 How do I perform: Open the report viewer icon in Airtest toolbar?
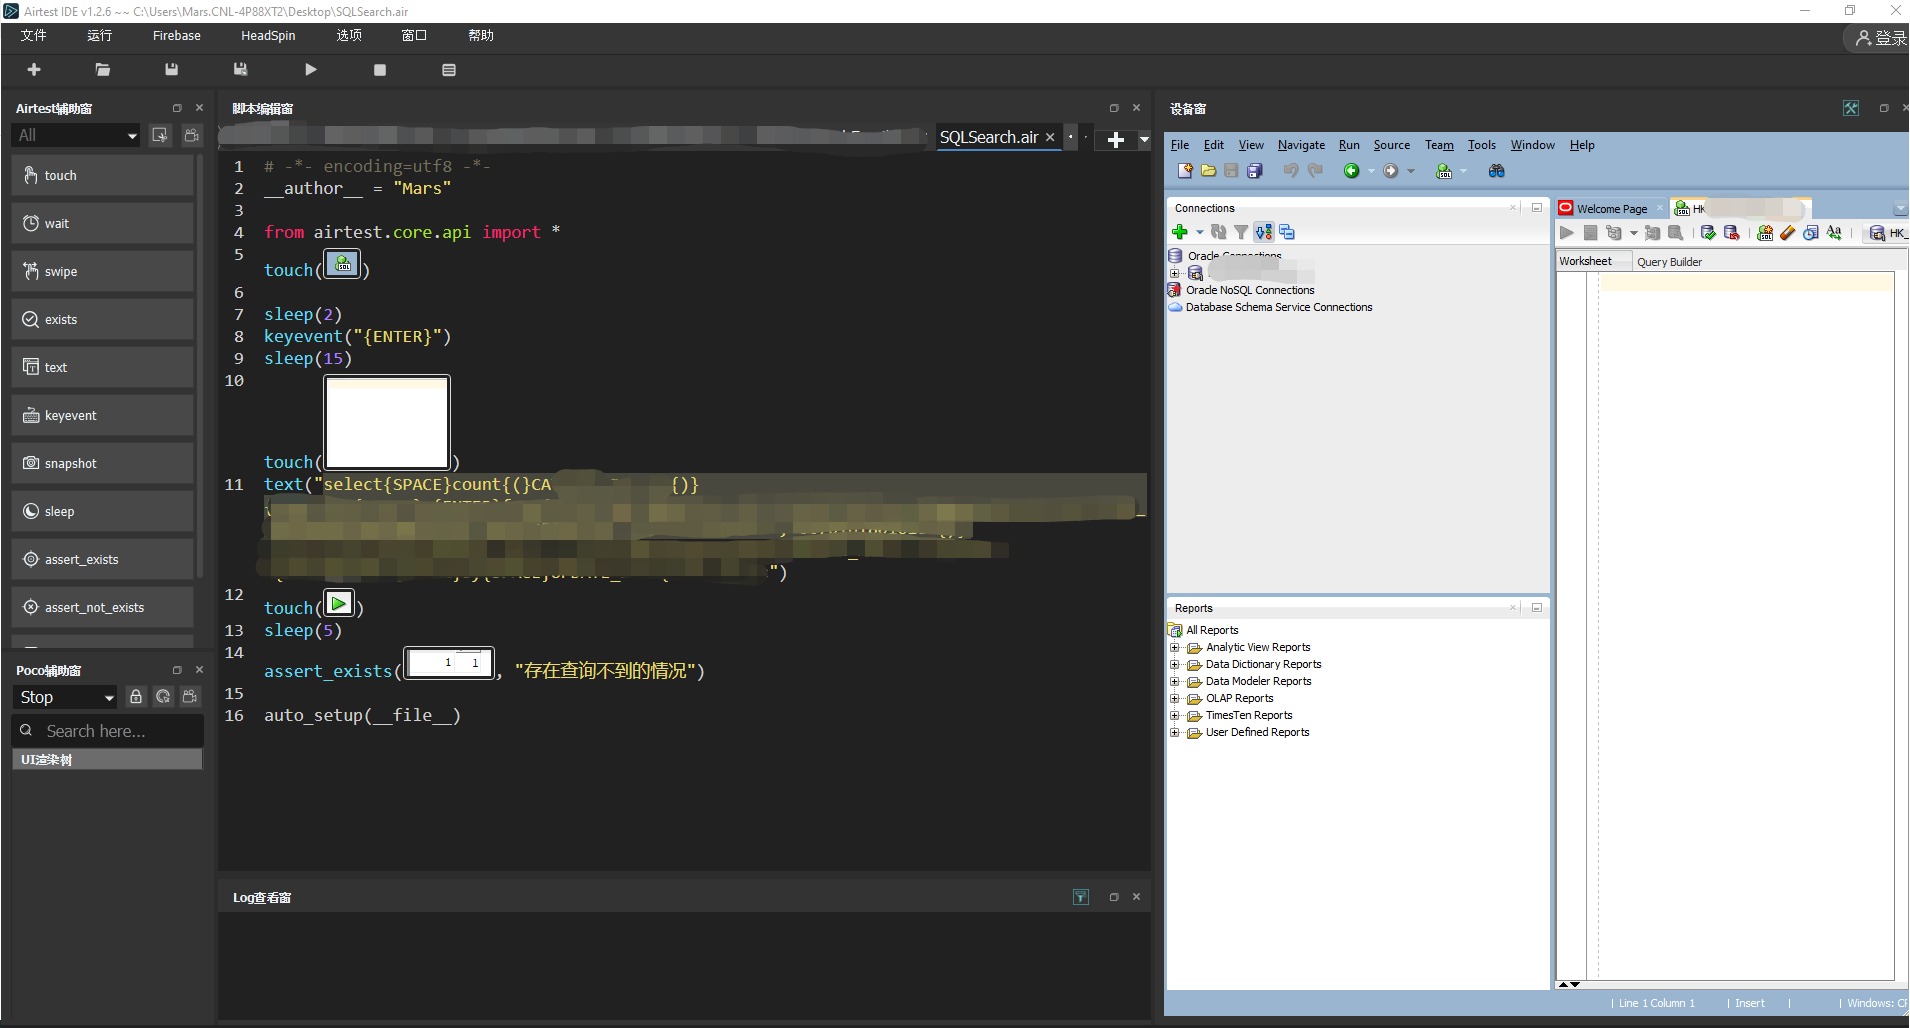(449, 70)
